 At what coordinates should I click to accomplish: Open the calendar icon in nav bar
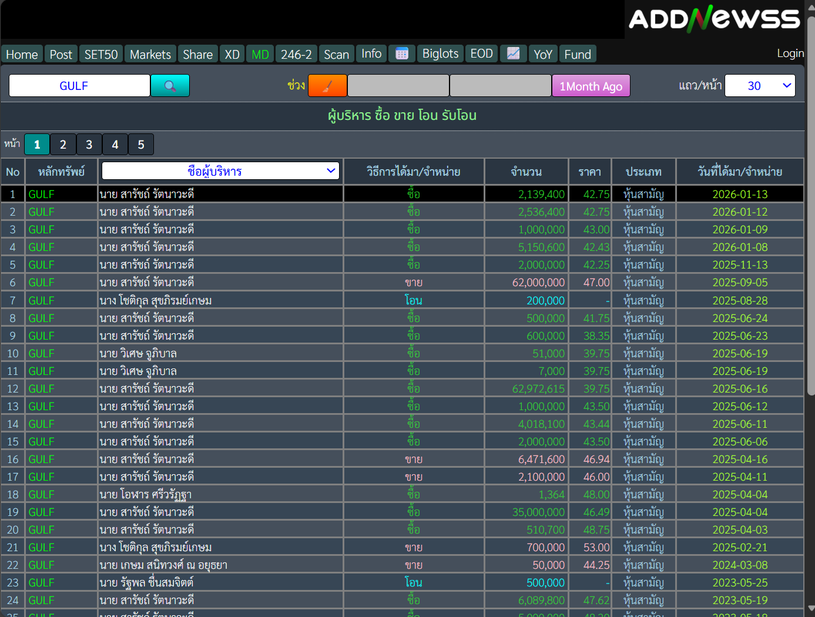point(401,54)
